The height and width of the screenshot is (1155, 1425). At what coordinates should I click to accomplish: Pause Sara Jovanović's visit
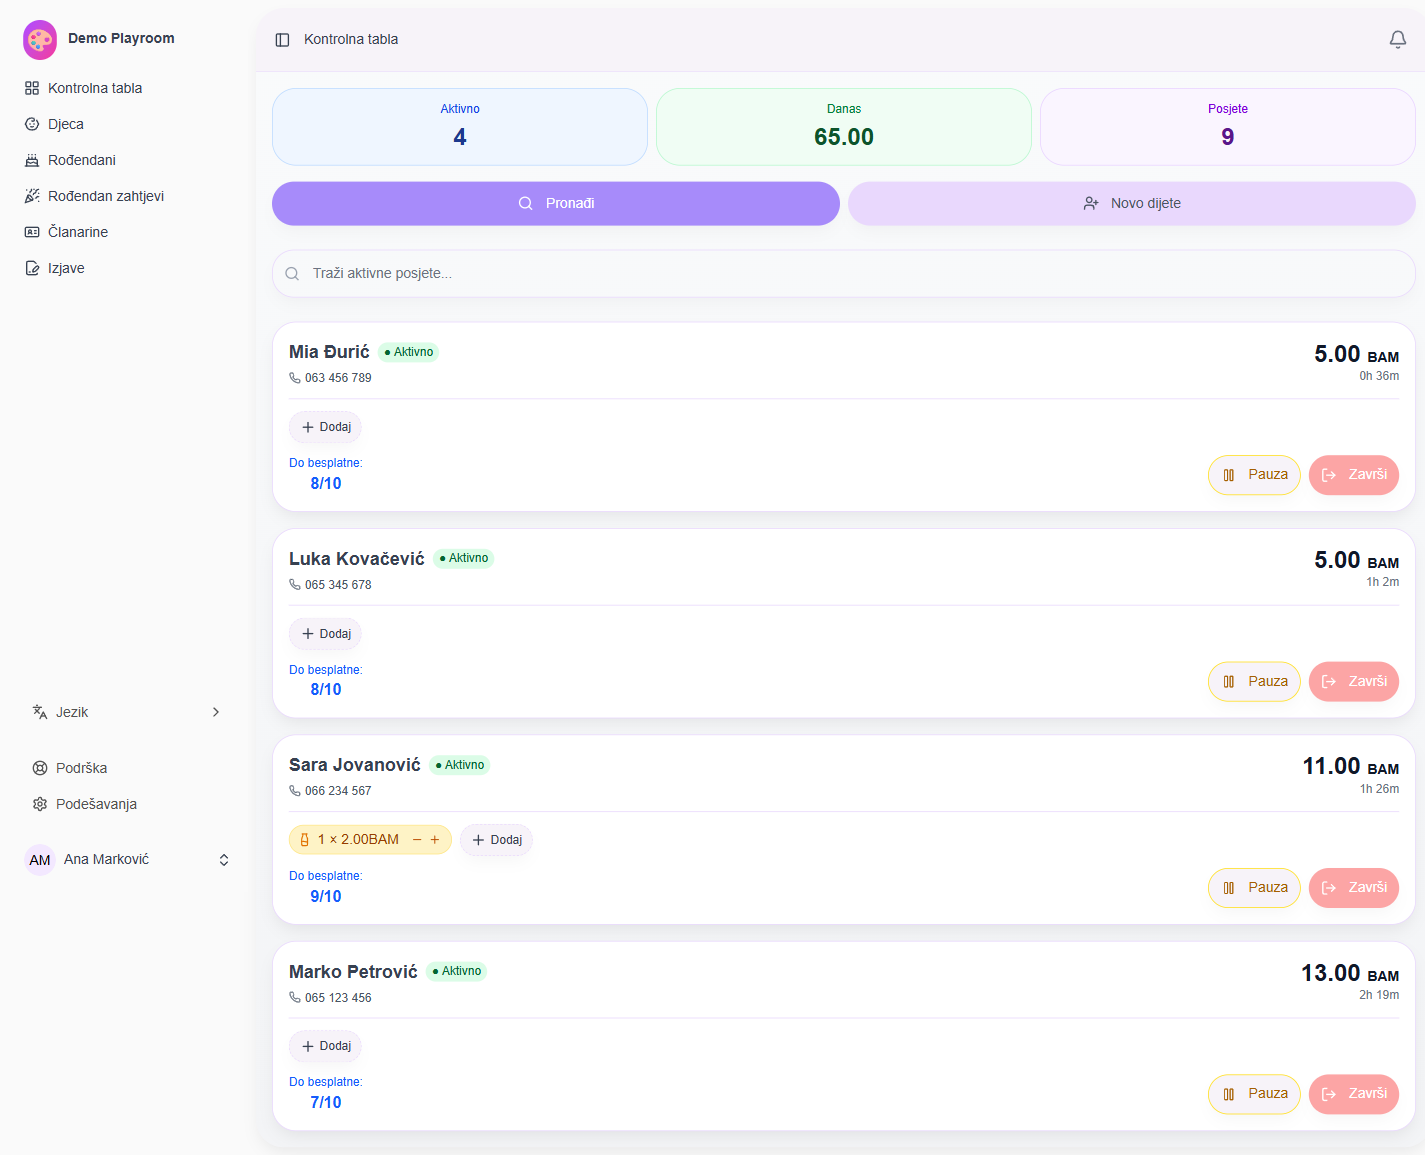(1254, 888)
